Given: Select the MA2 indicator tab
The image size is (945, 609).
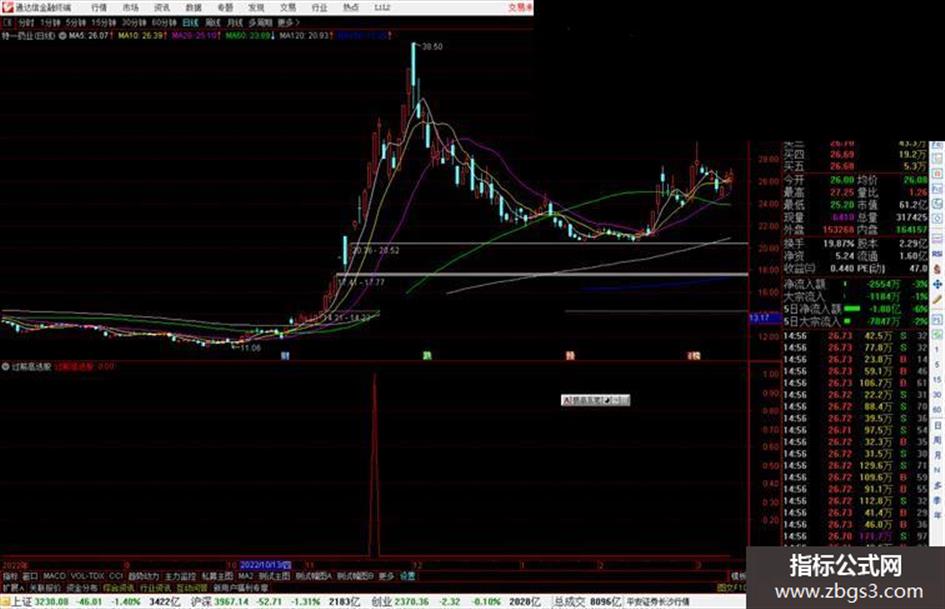Looking at the screenshot, I should point(245,576).
